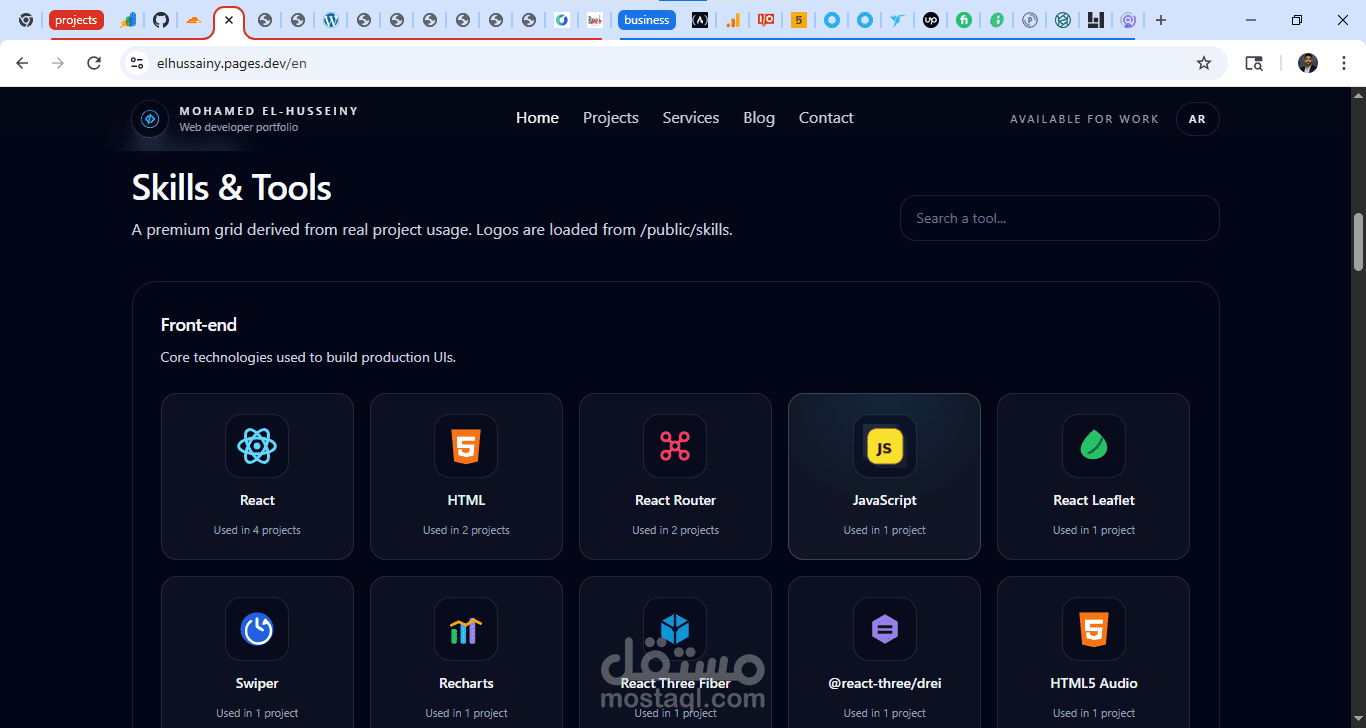
Task: Select the @react-three/drei card title
Action: (x=884, y=683)
